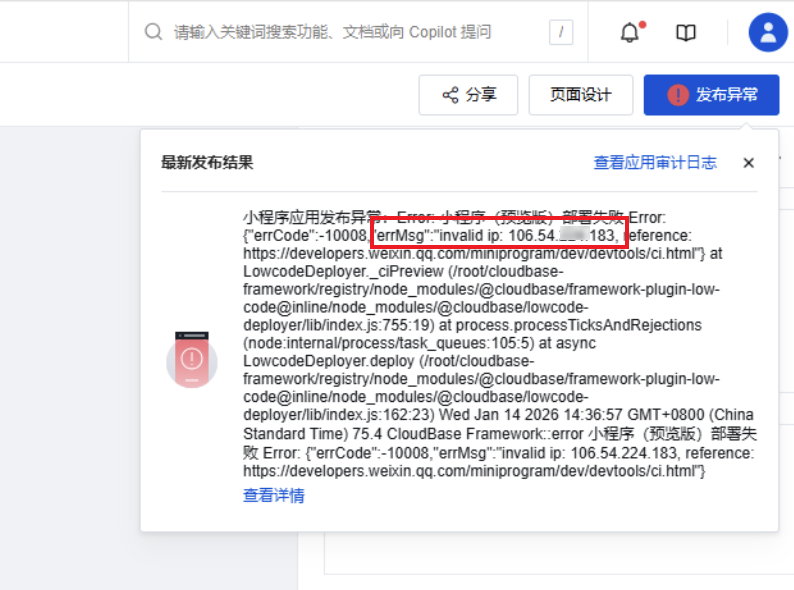Screen dimensions: 794x590
Task: Open the notifications bell
Action: (631, 32)
